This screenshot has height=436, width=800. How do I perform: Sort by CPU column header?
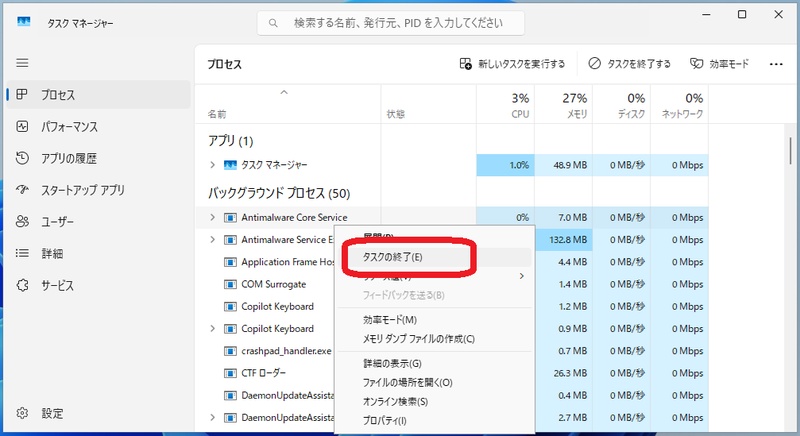(x=506, y=105)
